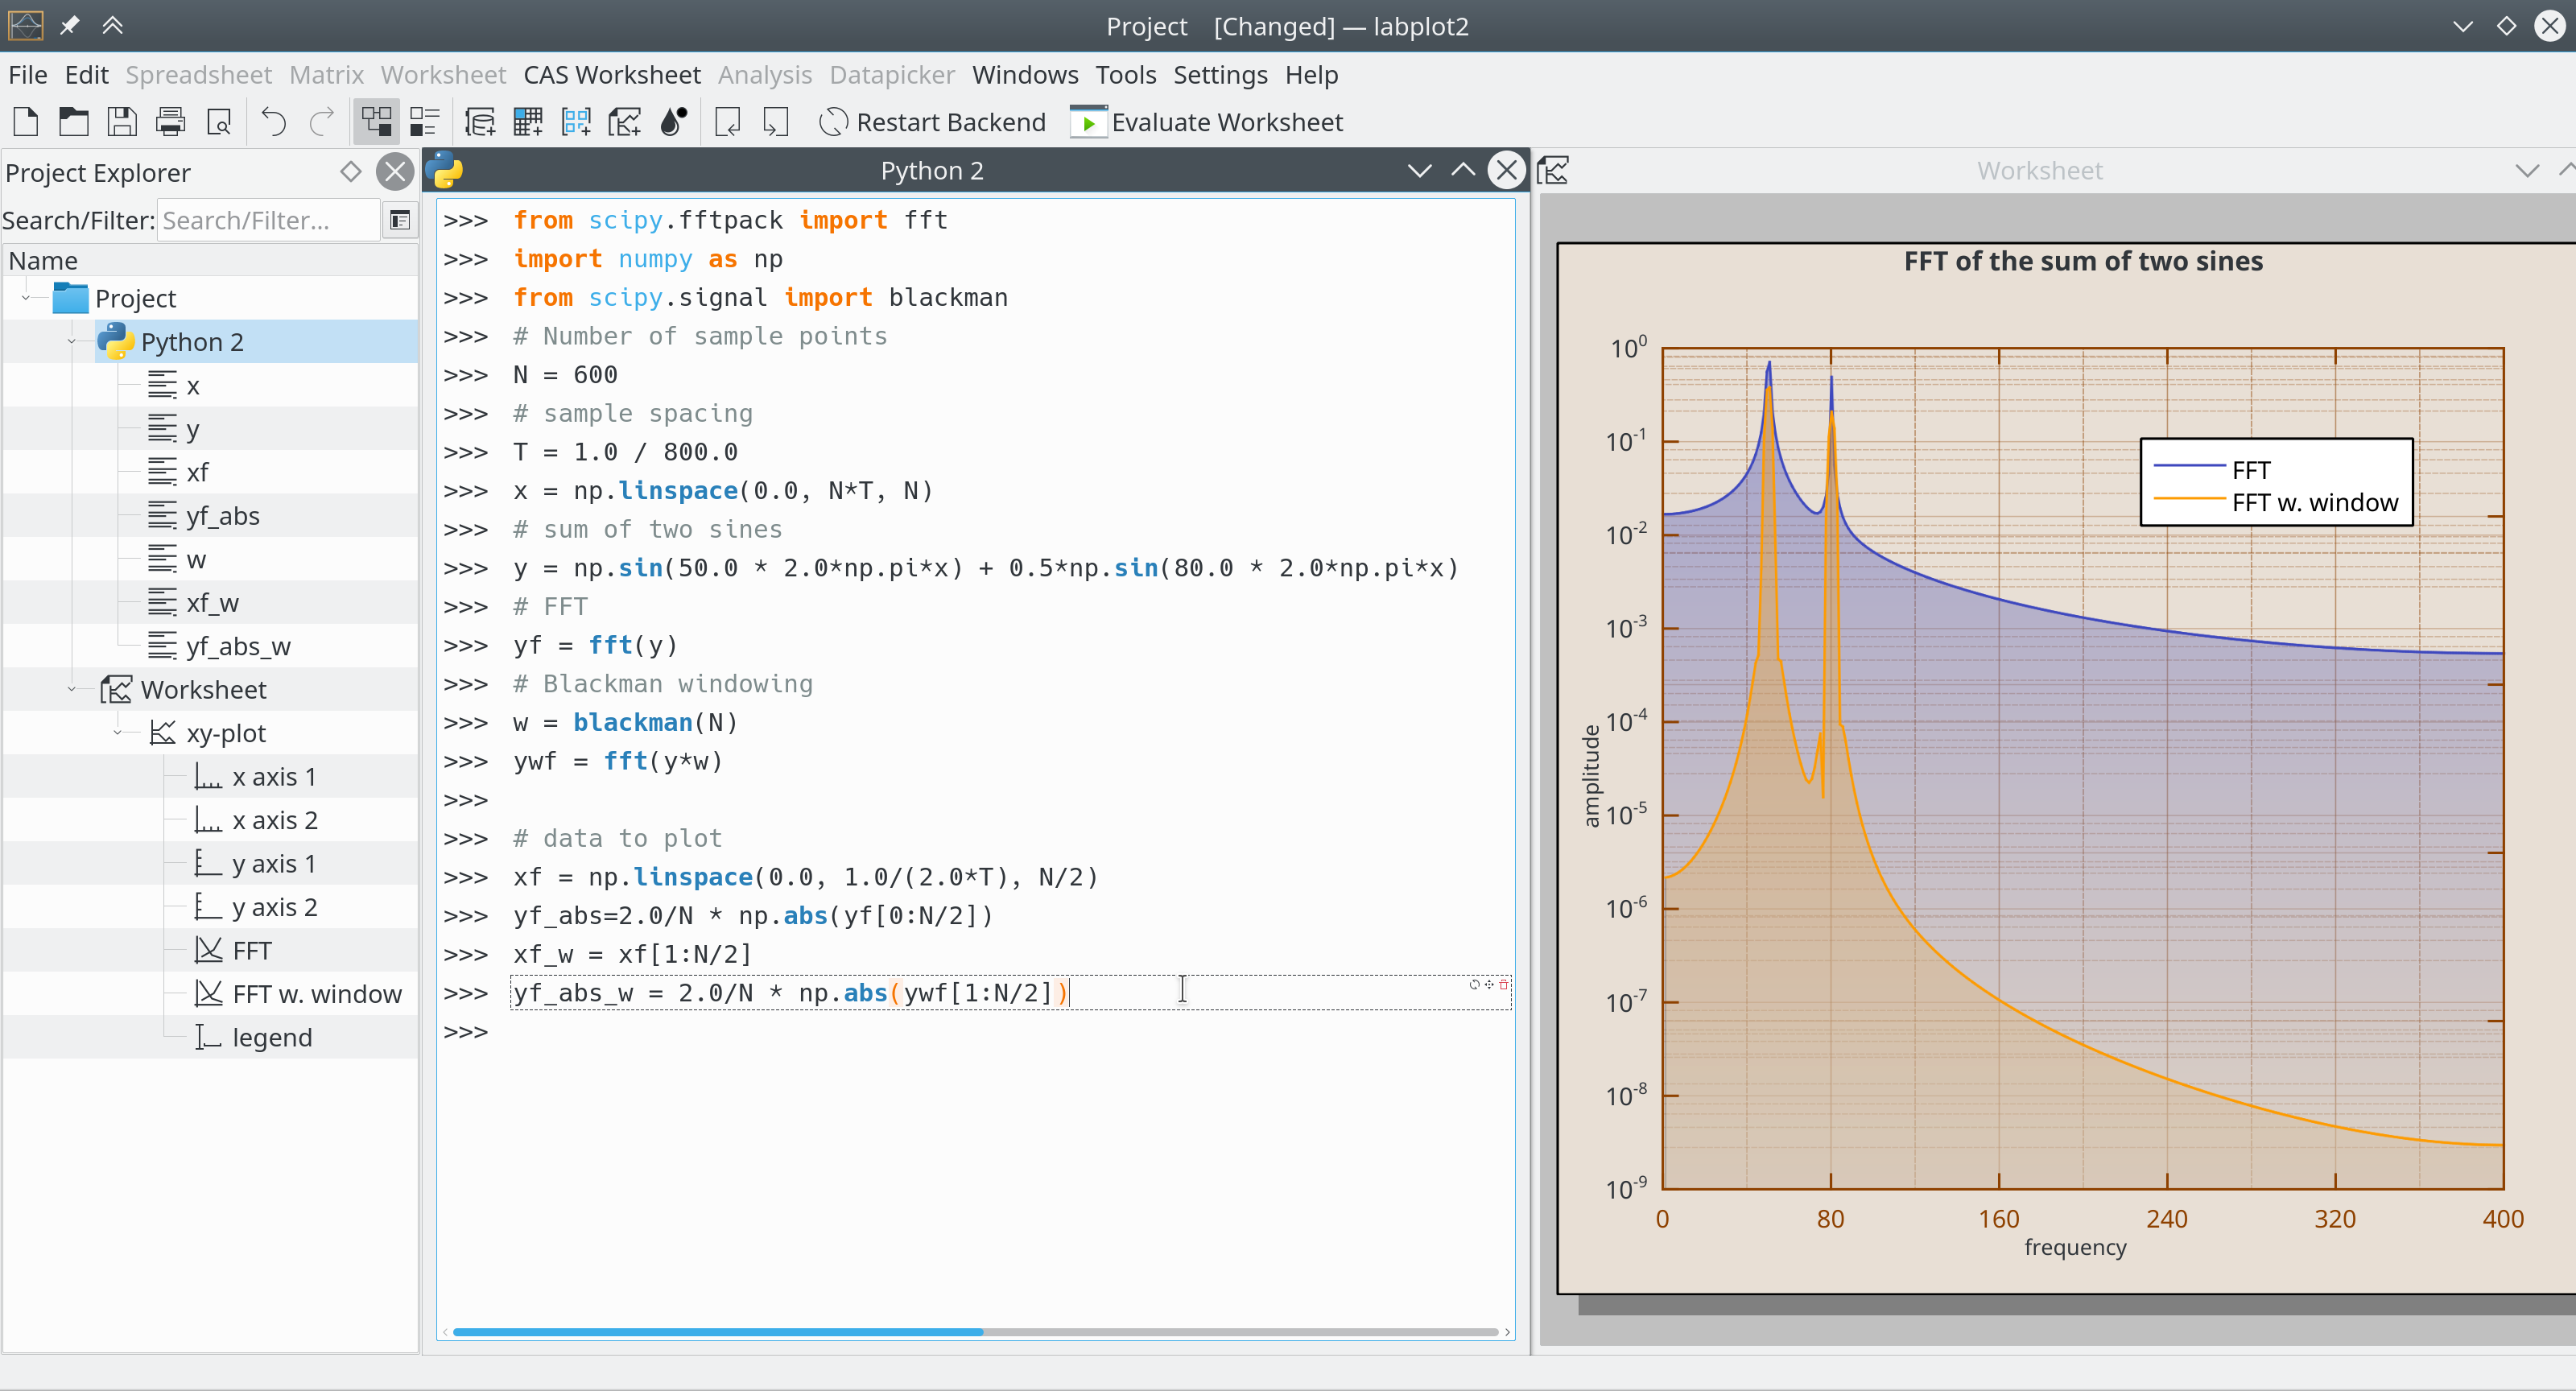Open the CAS Worksheet menu
2576x1391 pixels.
click(x=611, y=75)
